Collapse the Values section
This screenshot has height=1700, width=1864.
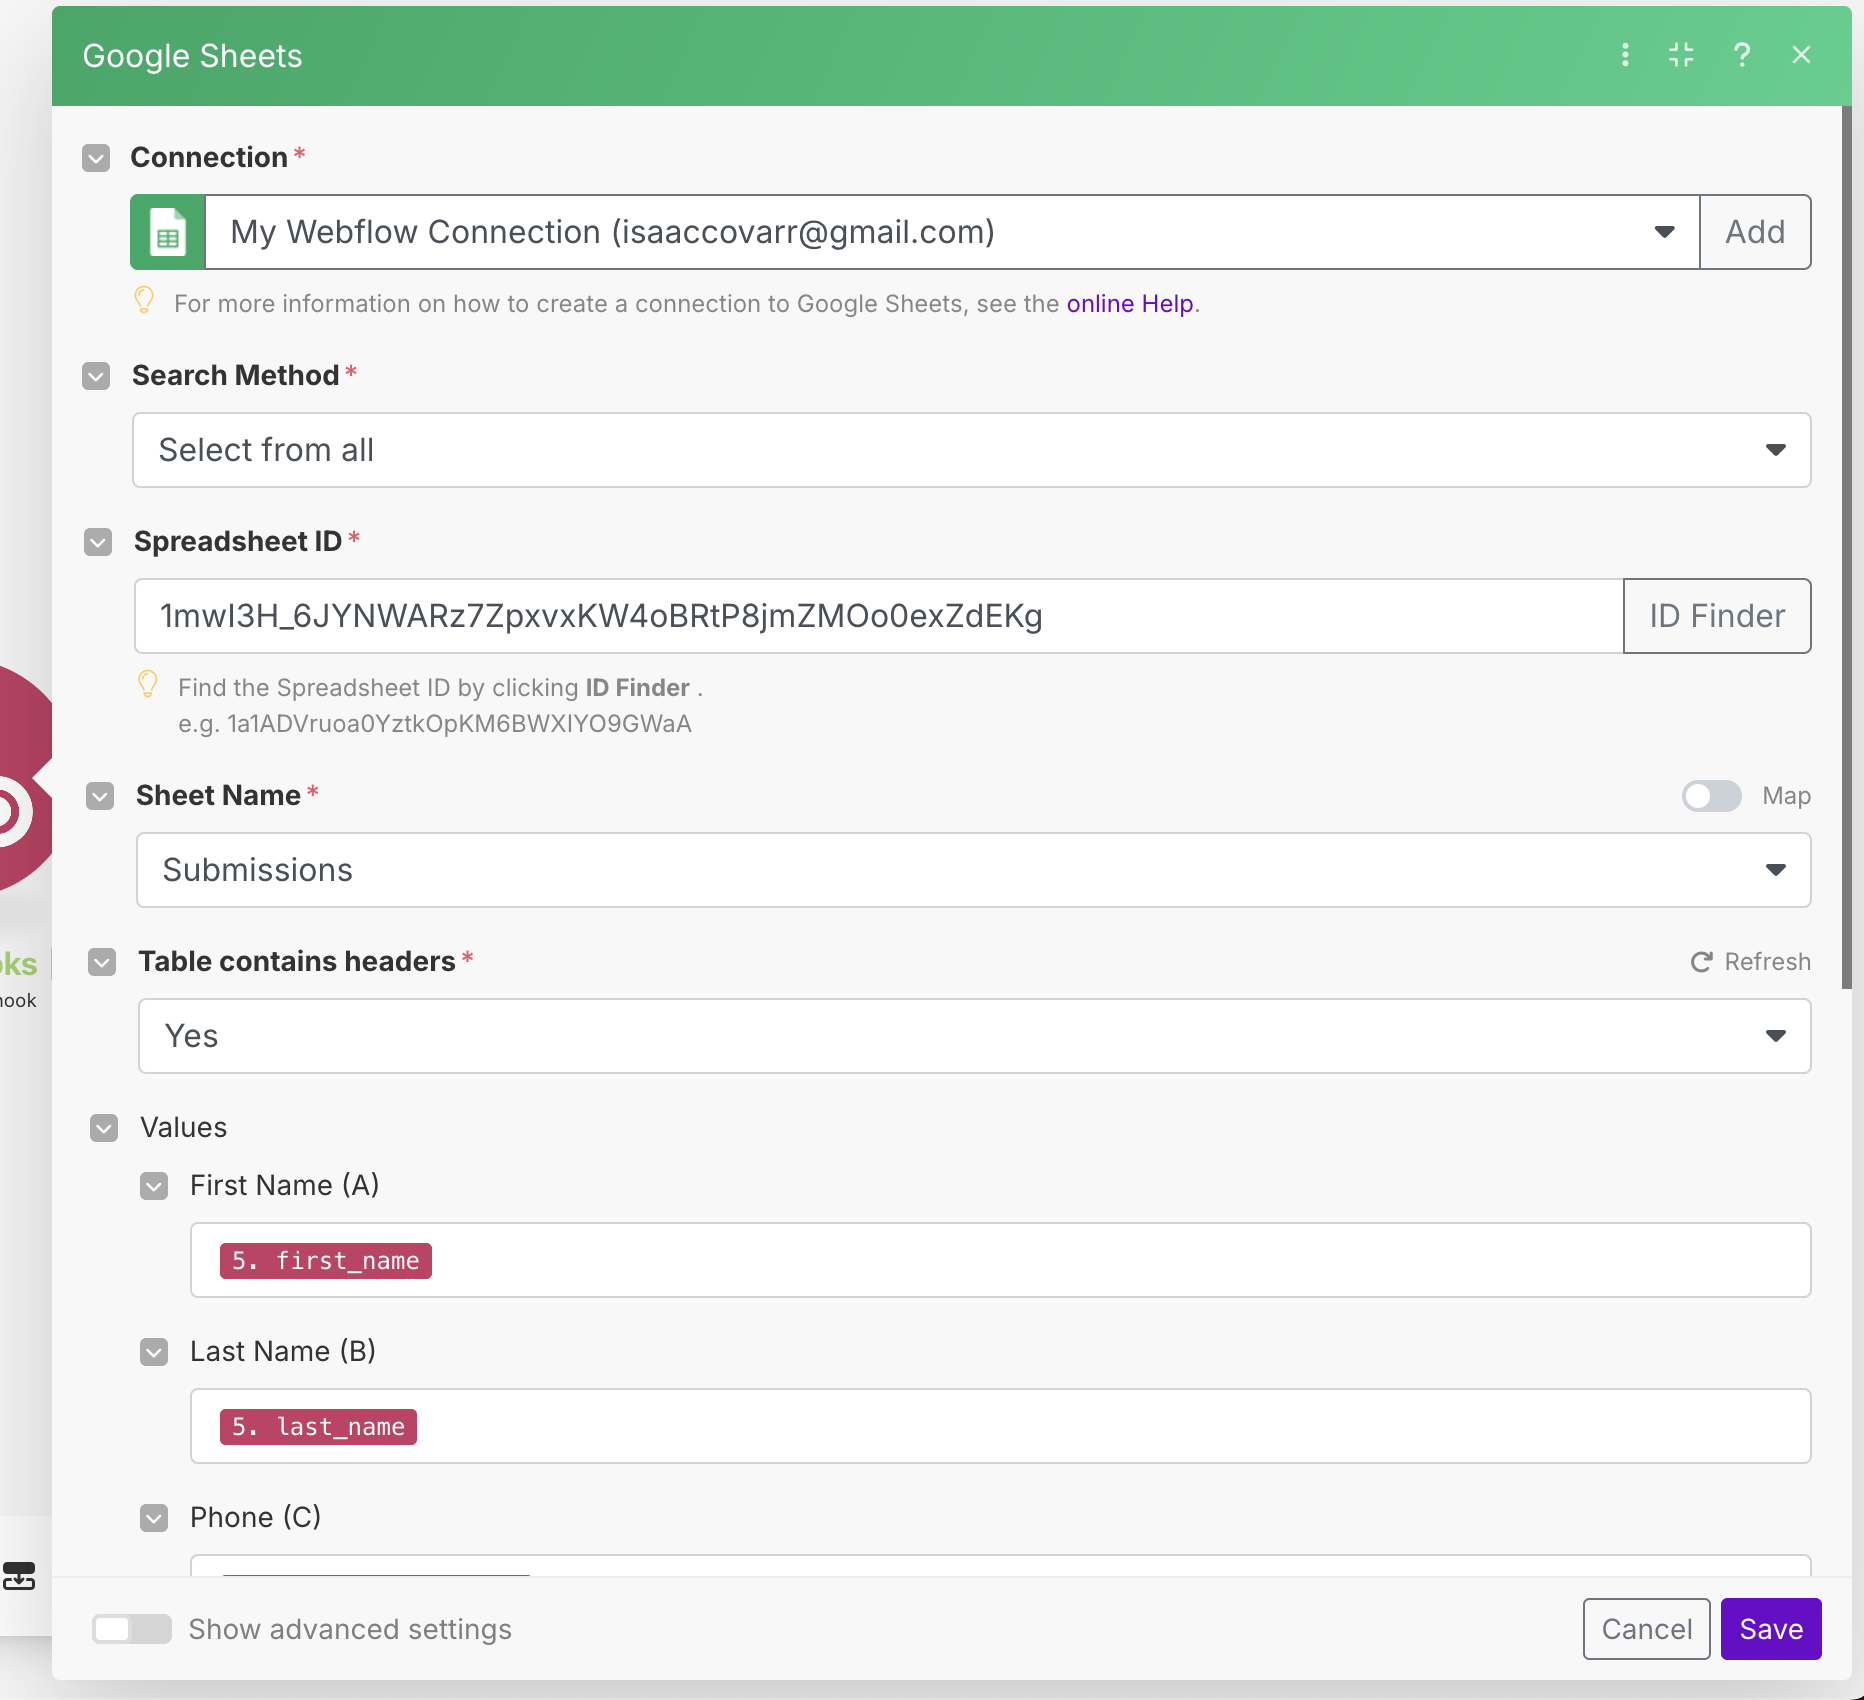104,1128
